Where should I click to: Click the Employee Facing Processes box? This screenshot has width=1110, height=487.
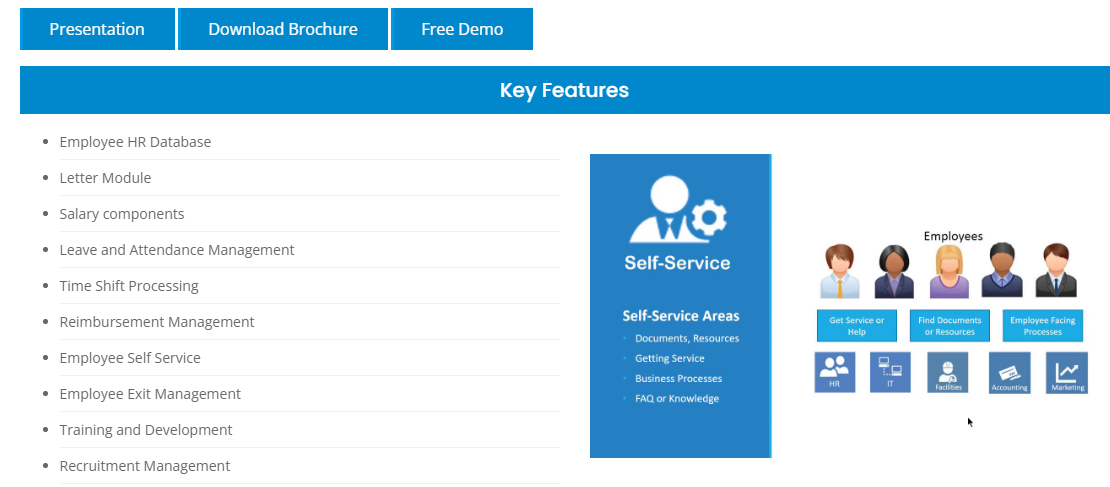click(1043, 326)
